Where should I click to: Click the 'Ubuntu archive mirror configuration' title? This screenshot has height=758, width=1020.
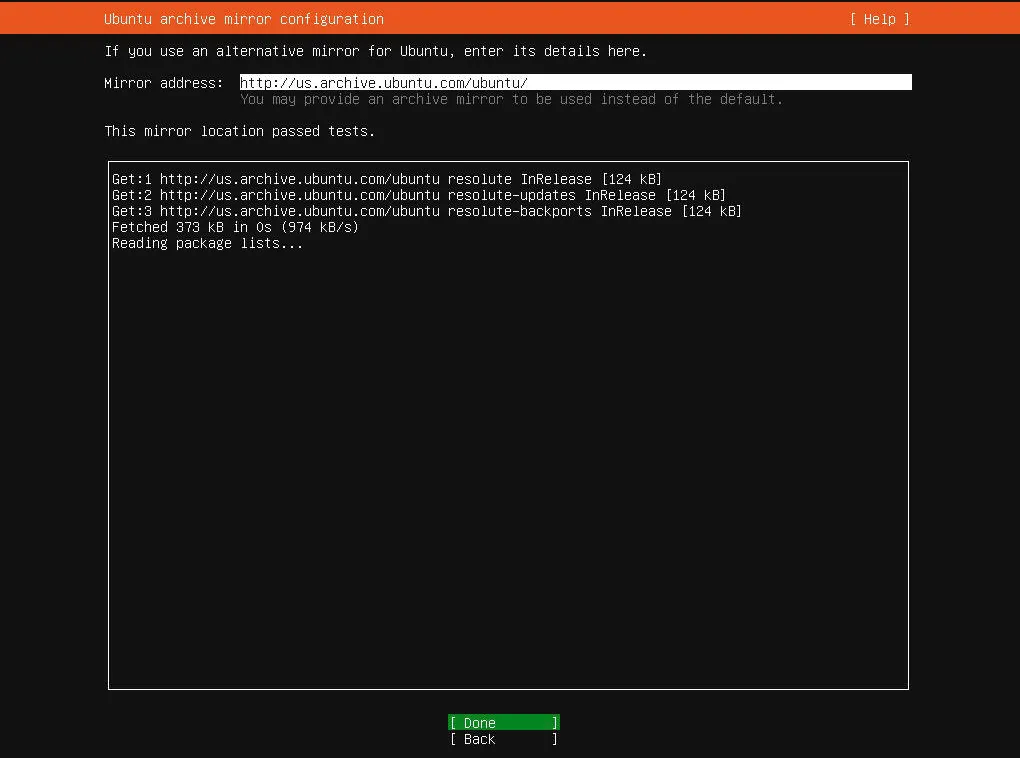[x=243, y=19]
